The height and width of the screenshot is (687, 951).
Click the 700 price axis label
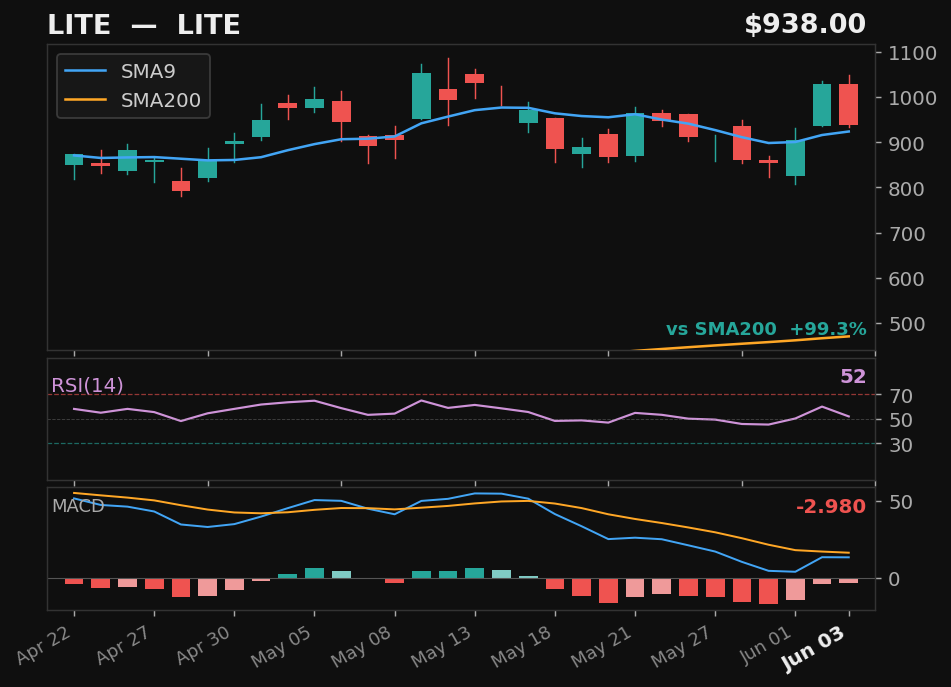[906, 234]
